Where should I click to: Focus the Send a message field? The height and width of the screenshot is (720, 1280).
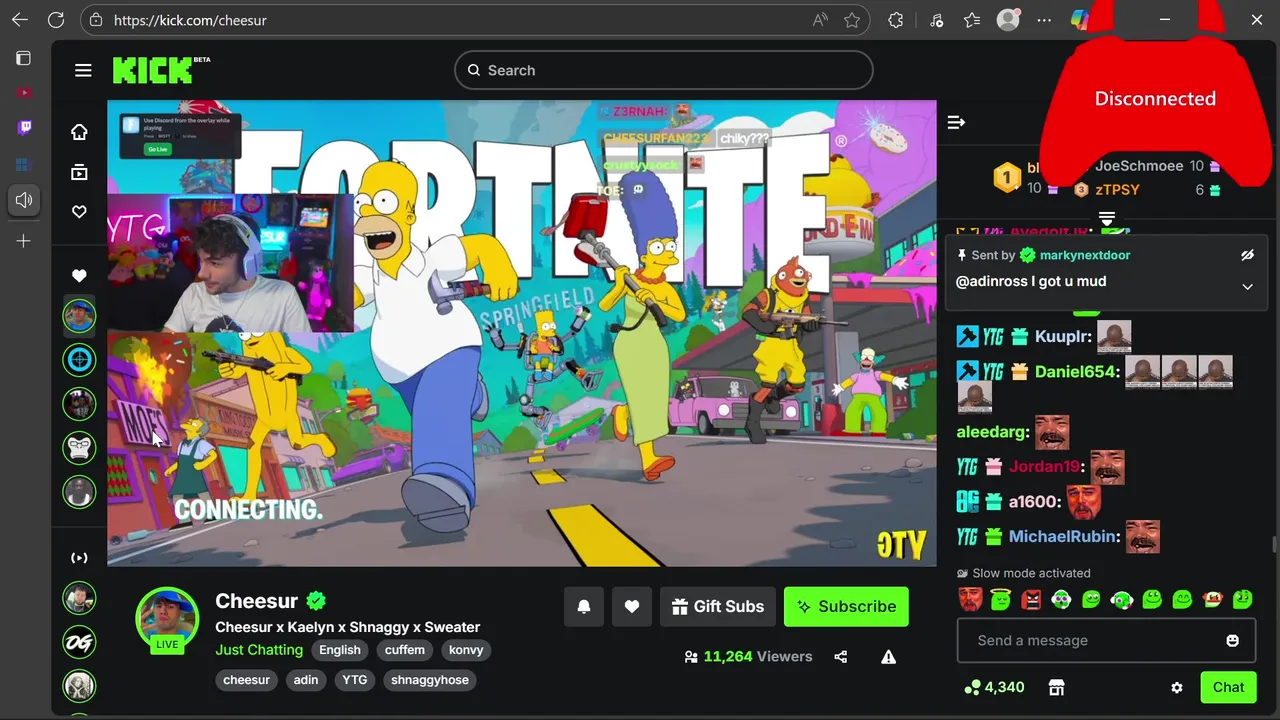1106,640
